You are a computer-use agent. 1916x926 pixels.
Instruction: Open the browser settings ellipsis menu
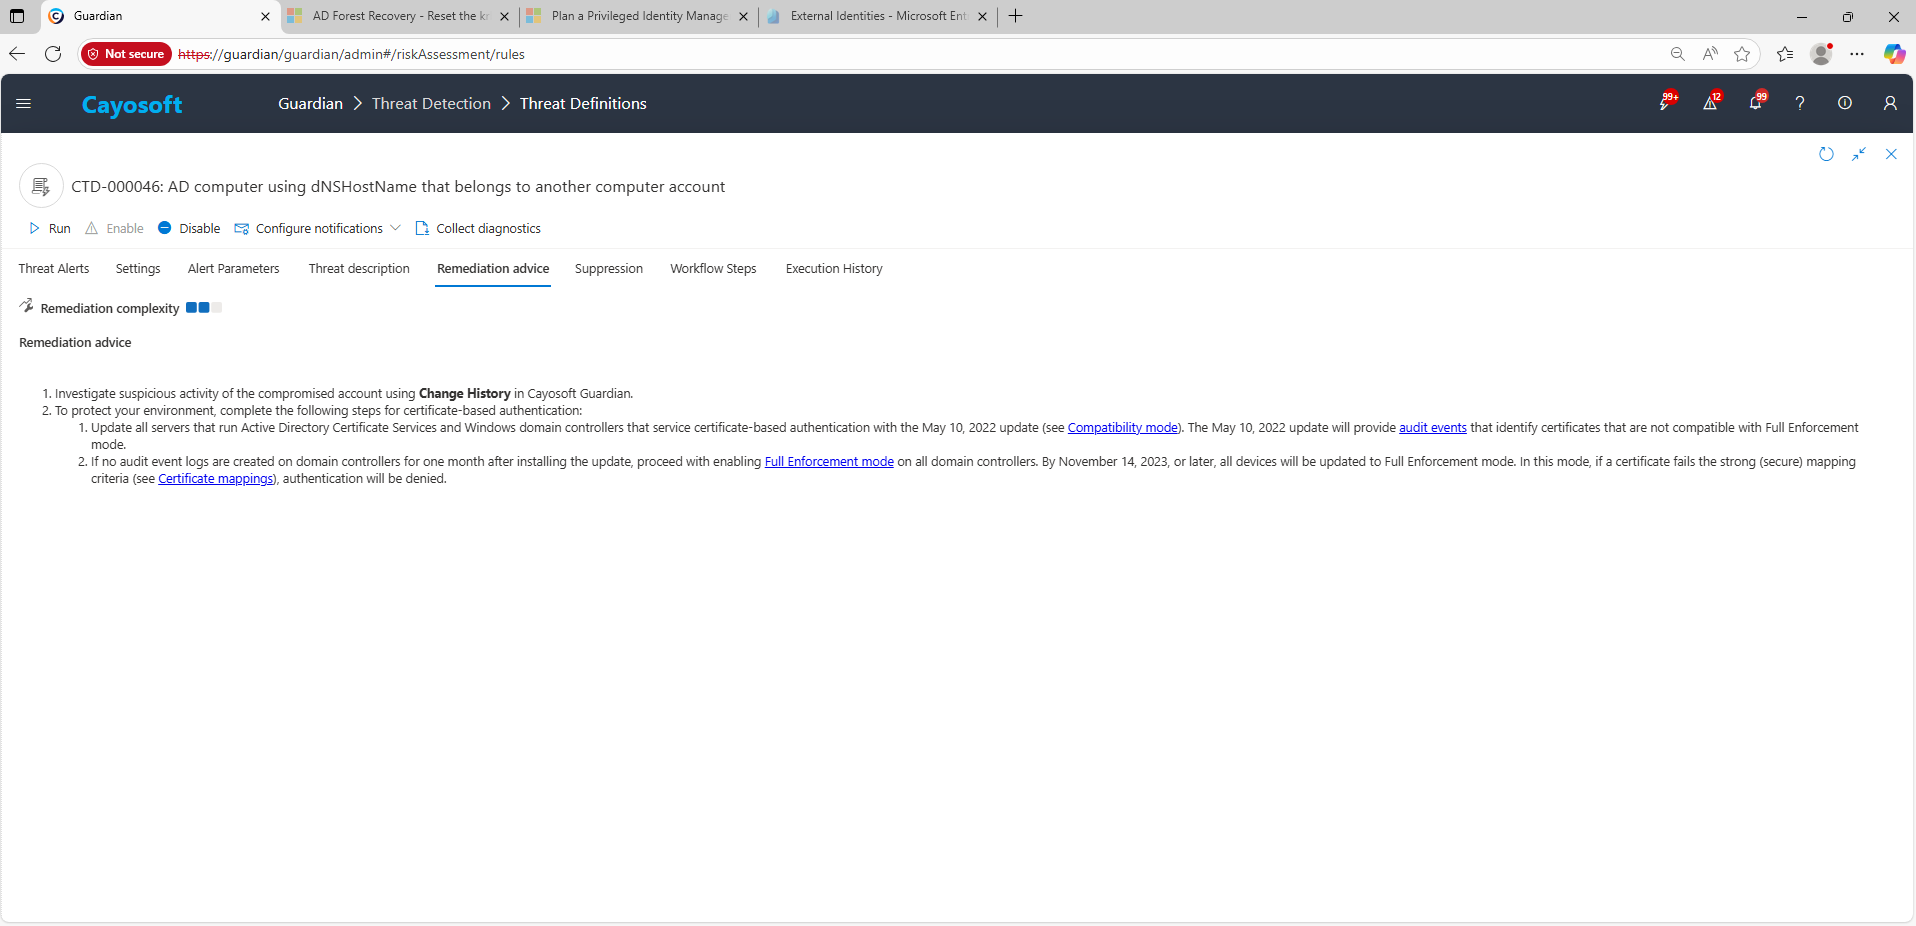click(1857, 54)
